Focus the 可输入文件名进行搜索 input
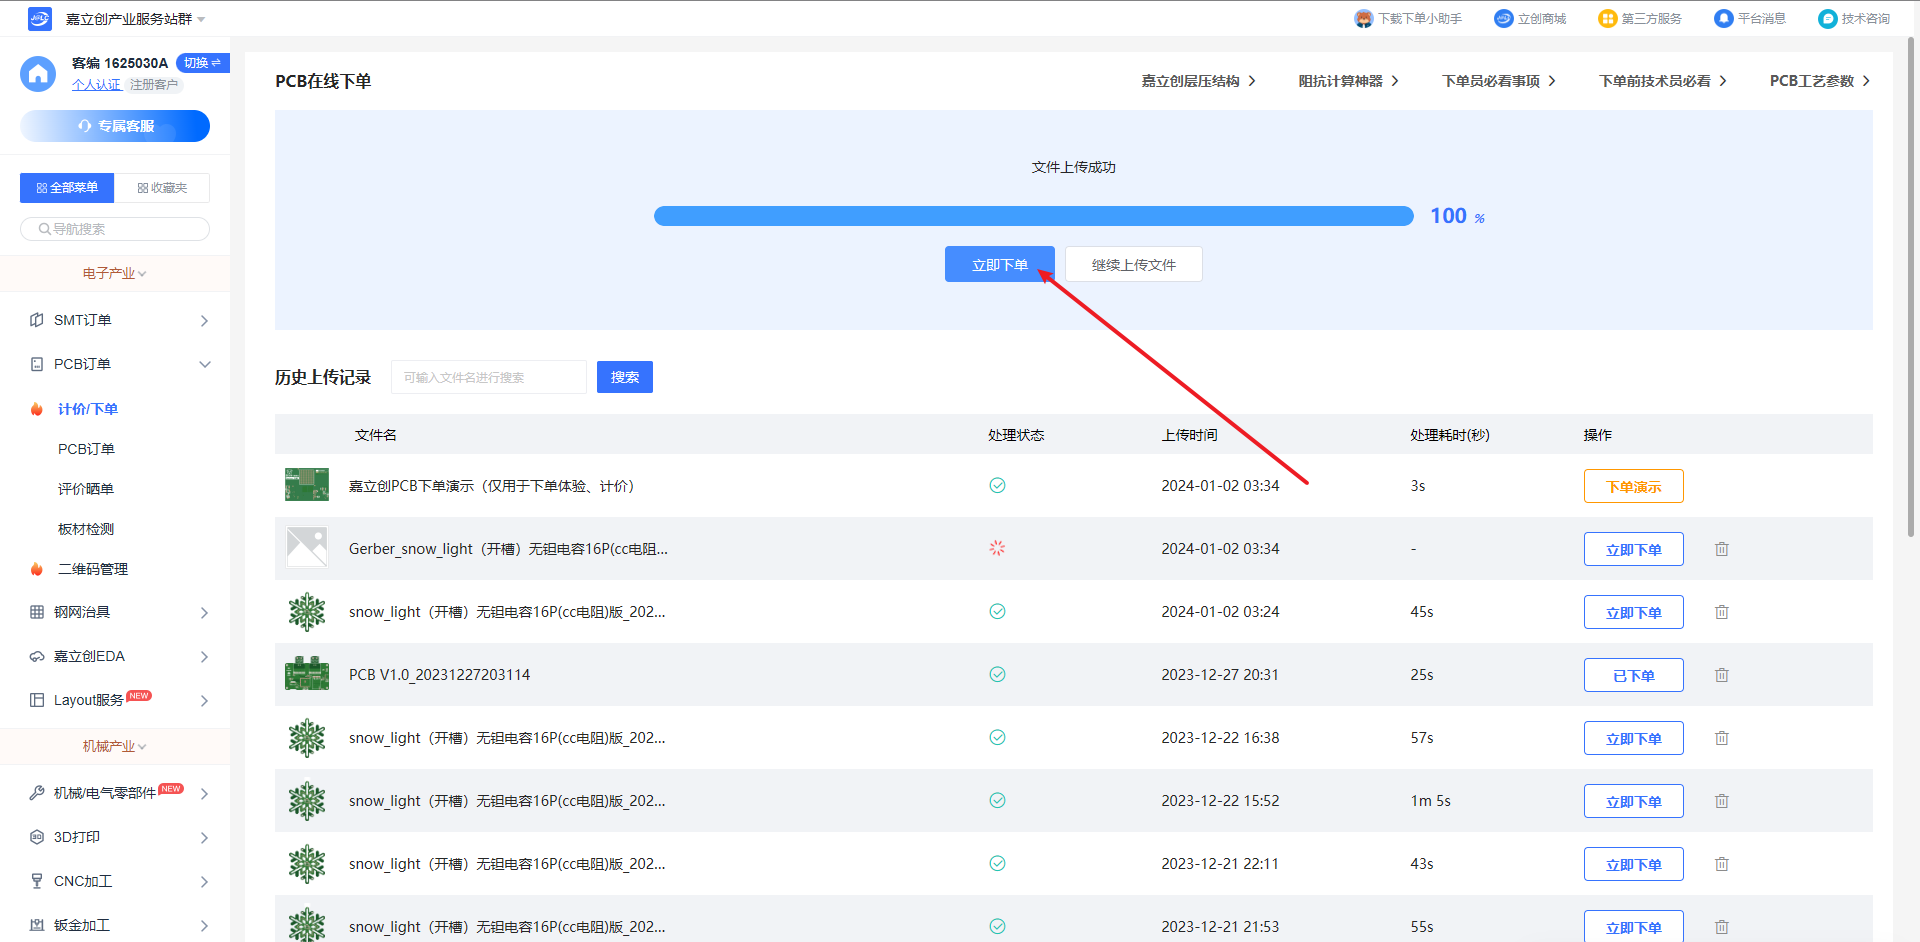This screenshot has width=1920, height=942. pos(489,377)
